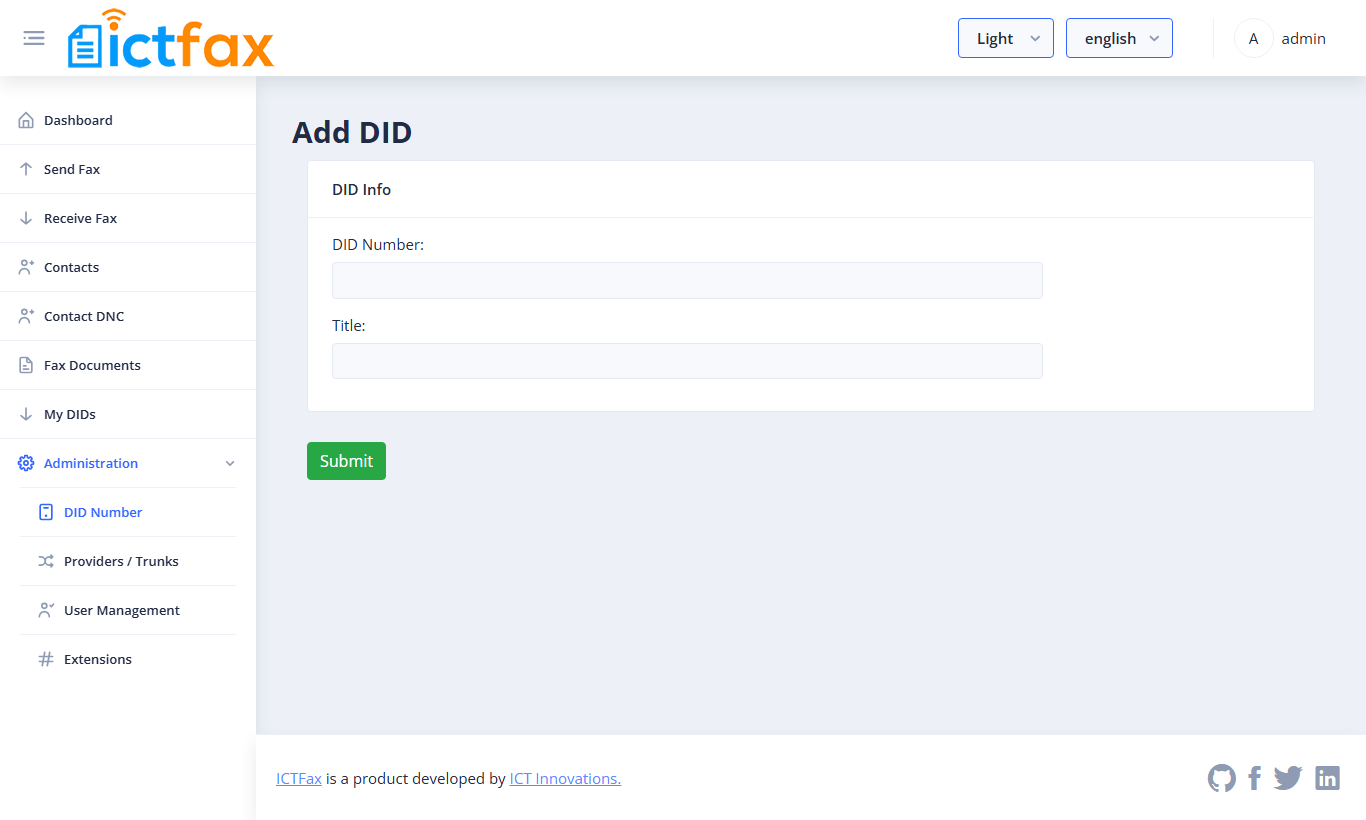Focus the Title input field
The image size is (1366, 820).
coord(687,361)
